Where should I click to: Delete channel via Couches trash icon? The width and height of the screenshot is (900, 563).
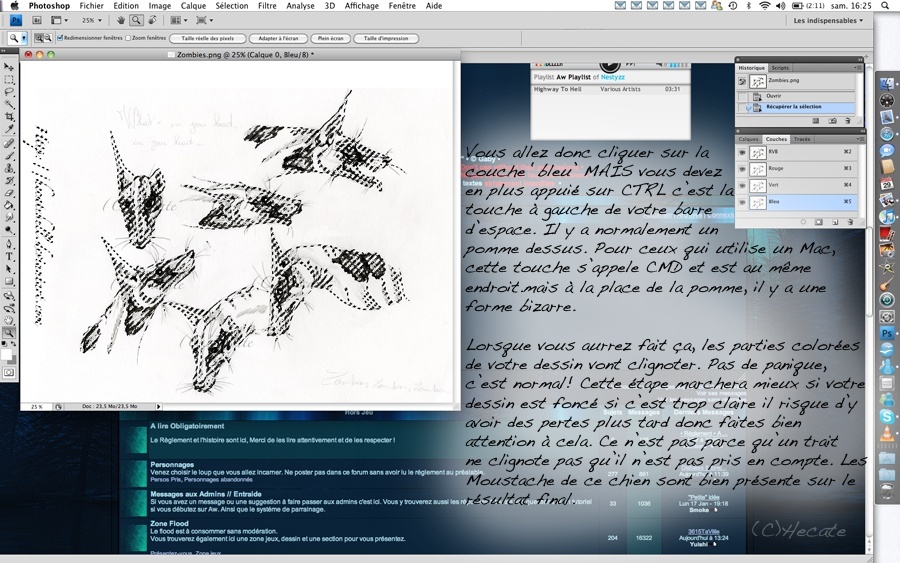tap(850, 222)
